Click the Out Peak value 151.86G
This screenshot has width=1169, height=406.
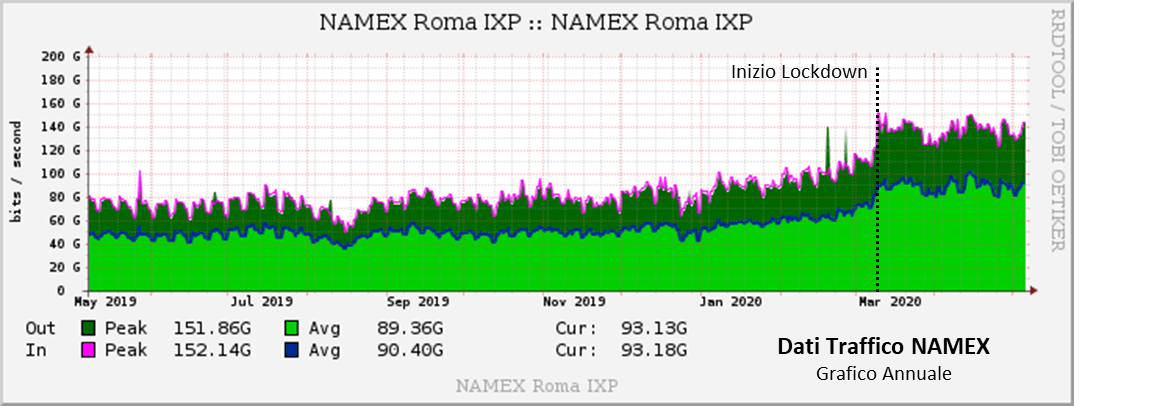pos(212,329)
